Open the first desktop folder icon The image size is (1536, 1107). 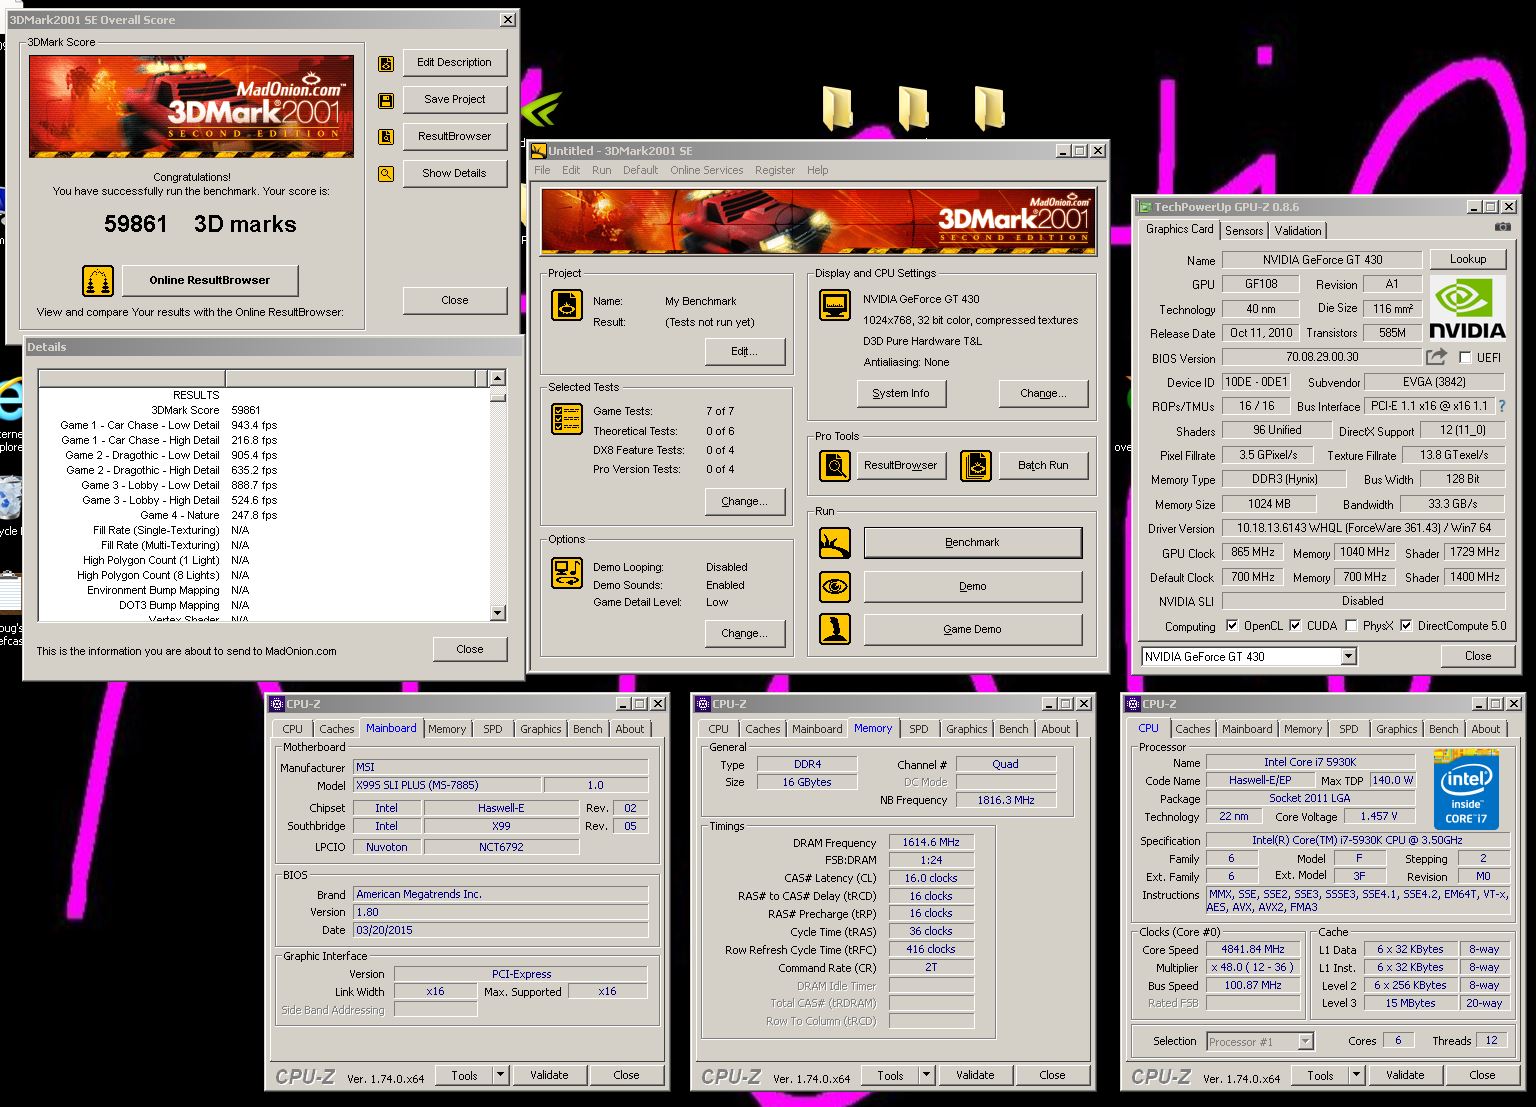837,108
